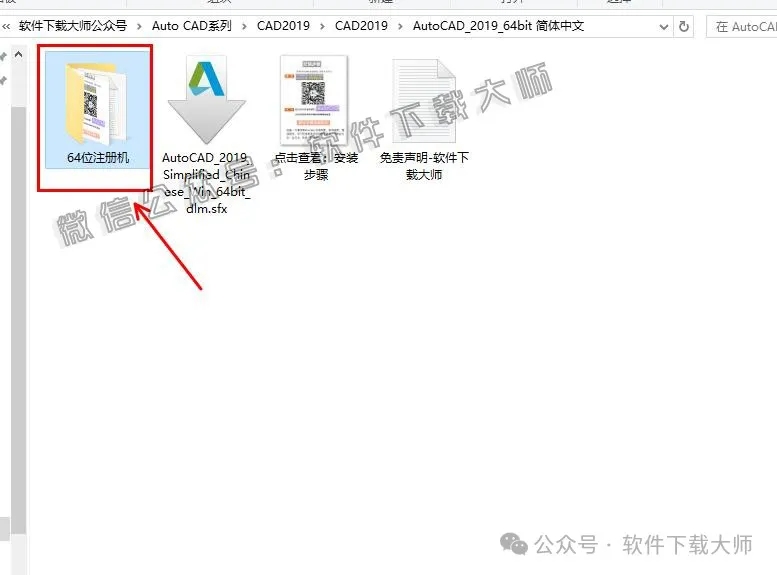Go to first CAD2019 breadcrumb segment

[x=283, y=26]
